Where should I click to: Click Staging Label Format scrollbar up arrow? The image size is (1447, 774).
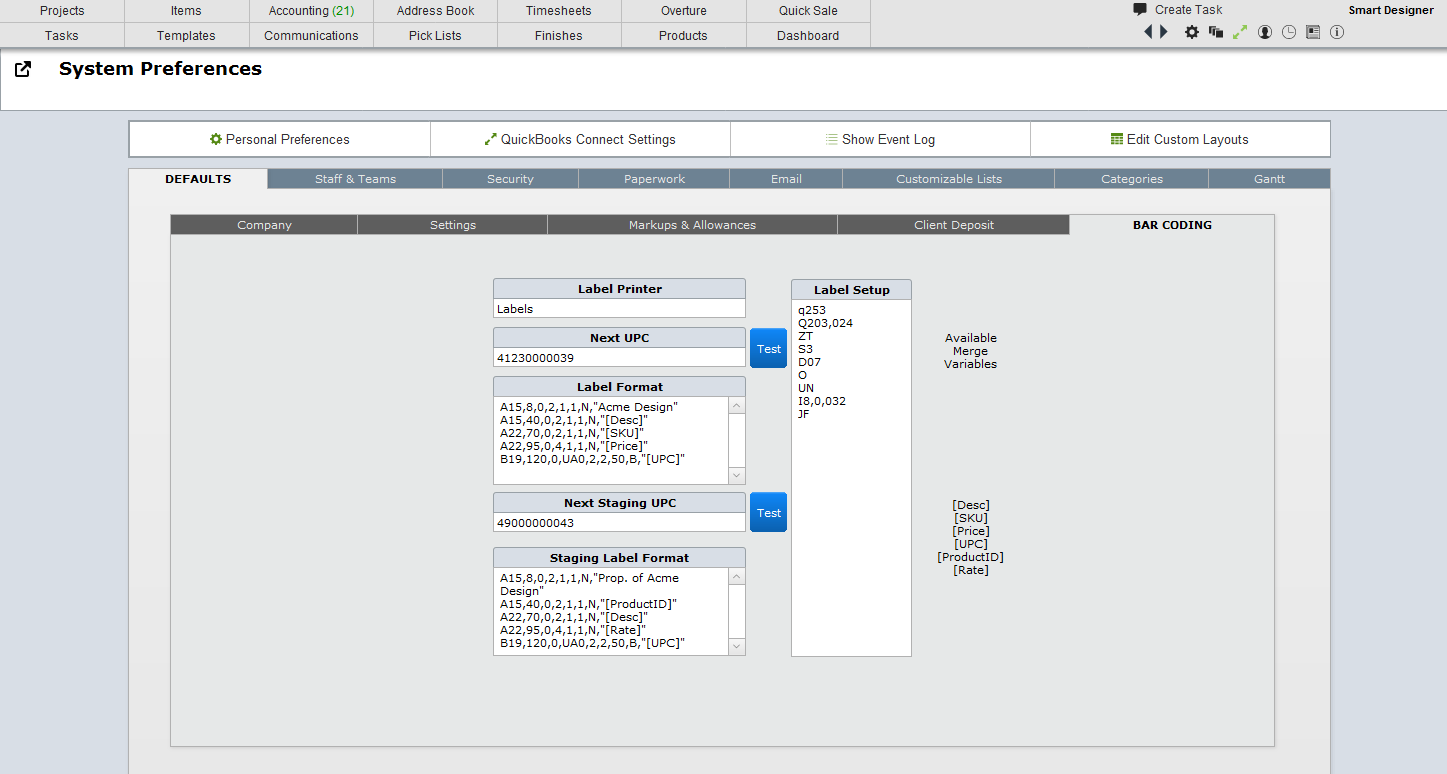[x=737, y=577]
